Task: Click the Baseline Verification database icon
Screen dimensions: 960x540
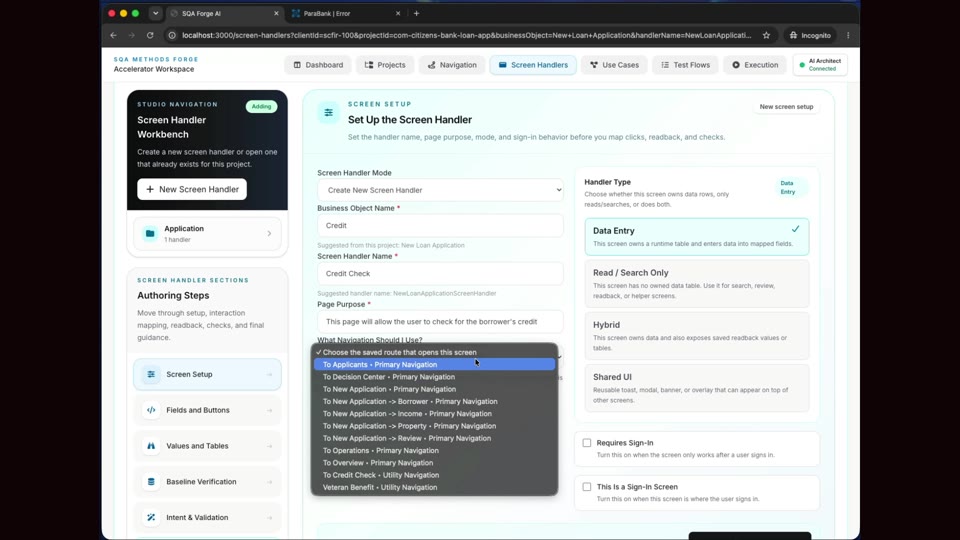Action: [x=151, y=482]
